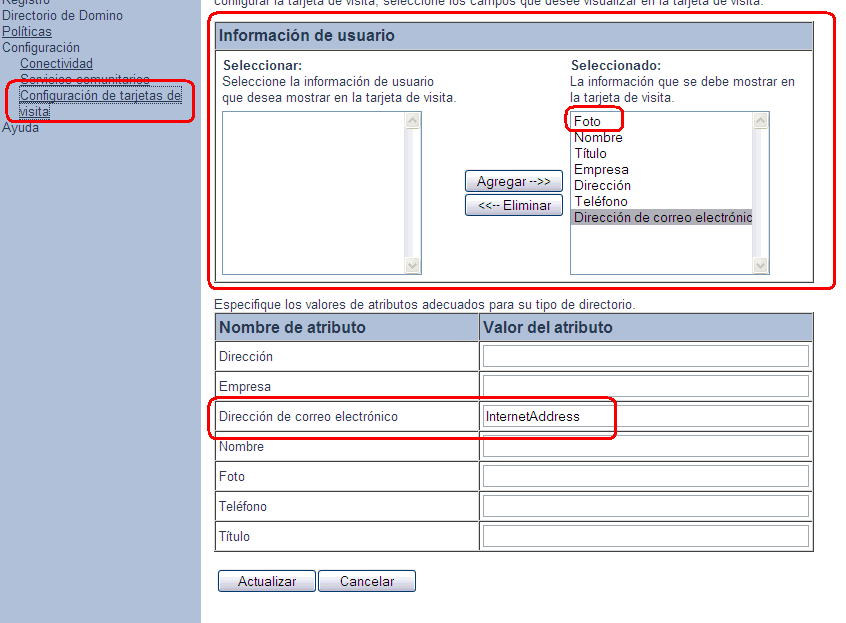Click the Título attribute value field
The width and height of the screenshot is (846, 623).
(x=645, y=536)
